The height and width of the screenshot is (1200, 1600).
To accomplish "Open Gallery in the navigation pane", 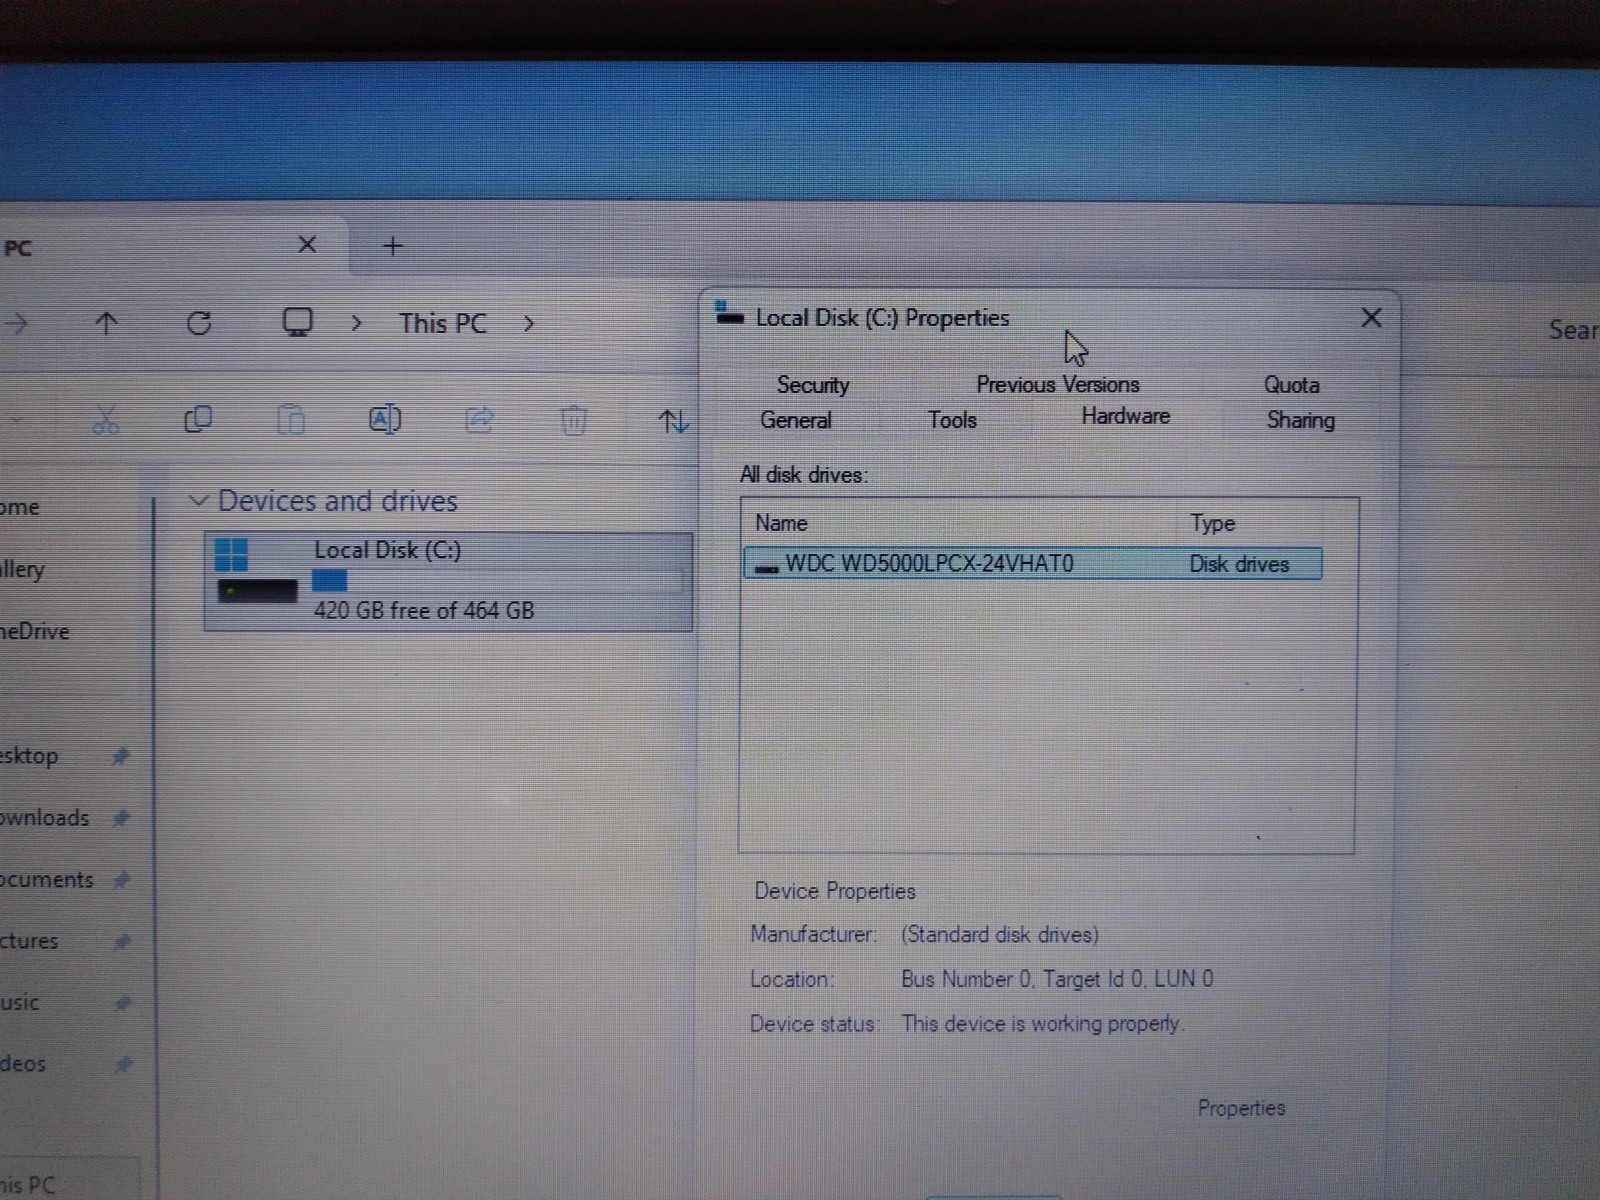I will 22,569.
